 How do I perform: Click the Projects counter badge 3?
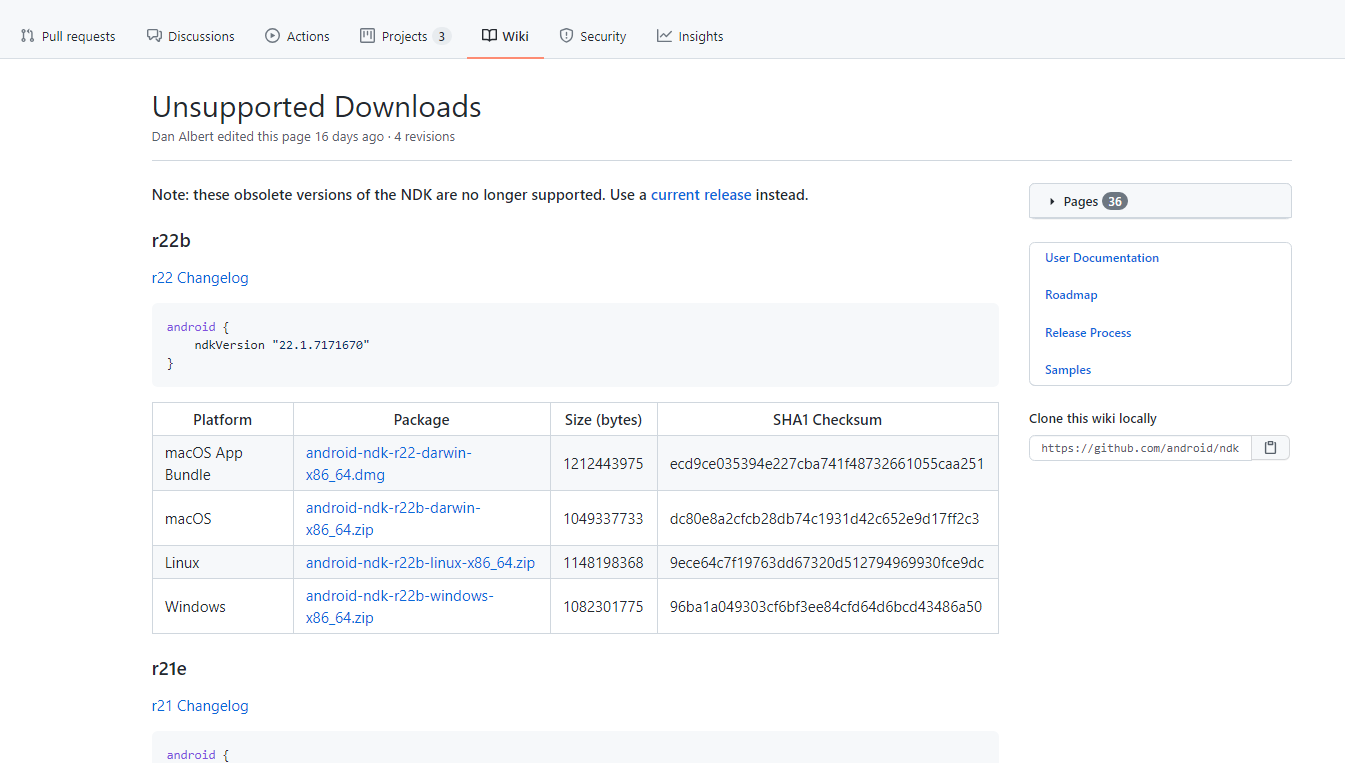442,36
